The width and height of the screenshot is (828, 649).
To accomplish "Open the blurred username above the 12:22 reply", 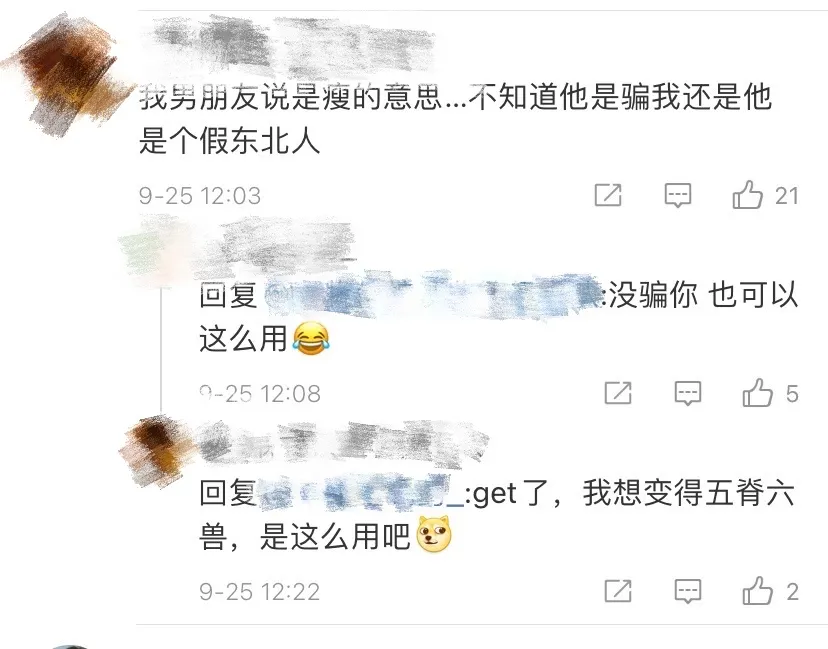I will tap(343, 445).
